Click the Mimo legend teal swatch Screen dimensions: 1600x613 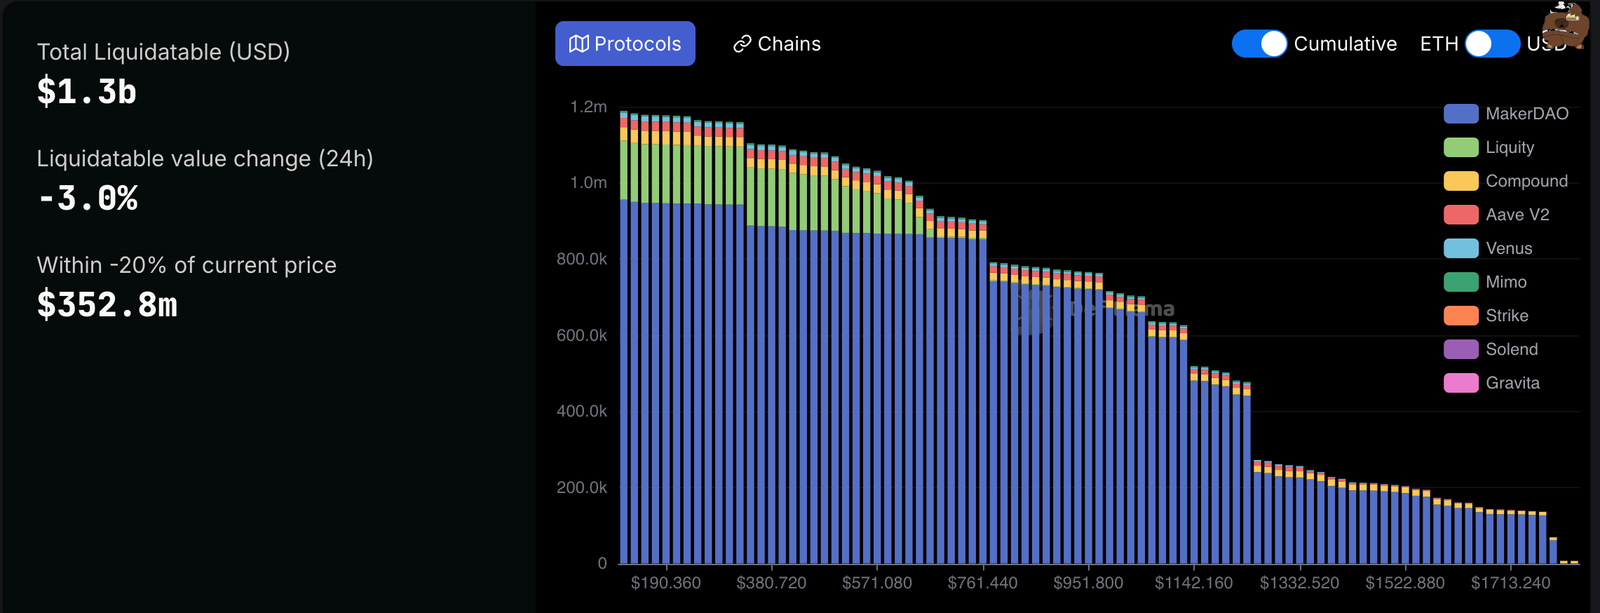pyautogui.click(x=1461, y=282)
